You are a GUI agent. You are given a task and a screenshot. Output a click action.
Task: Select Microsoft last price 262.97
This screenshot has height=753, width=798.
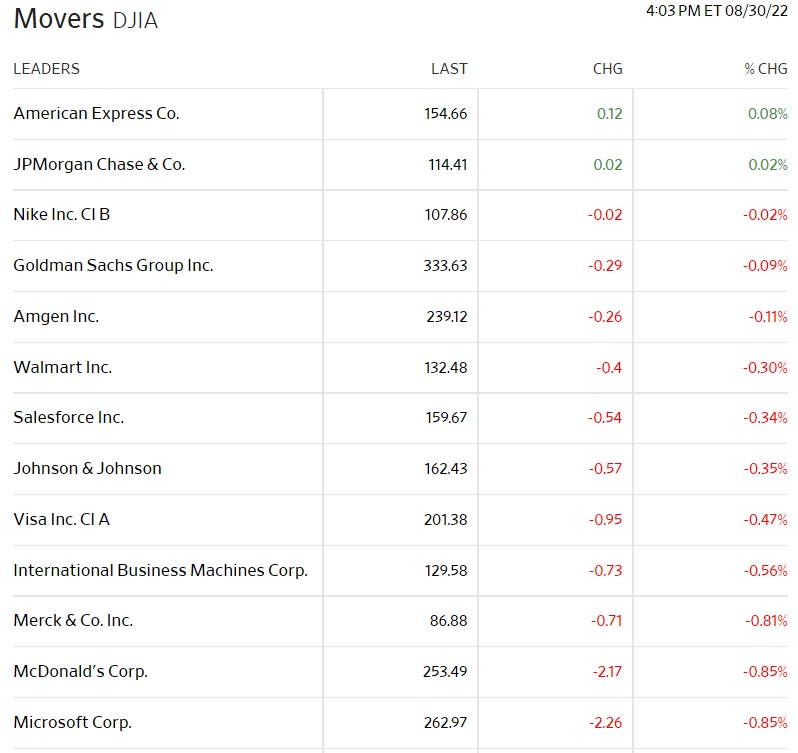click(445, 722)
